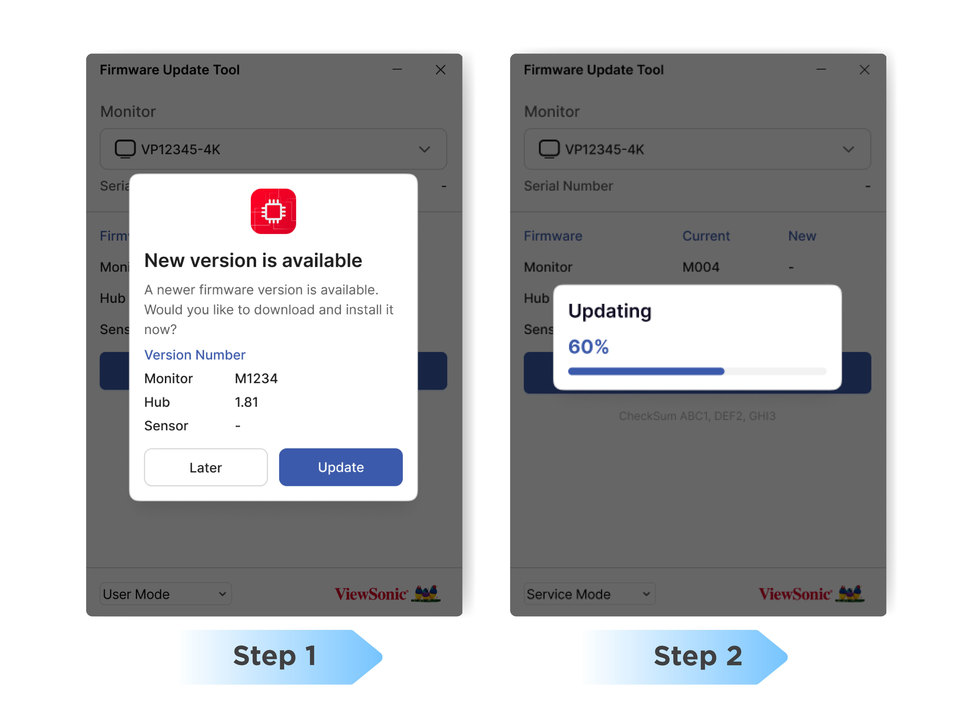Click the Version Number link
Viewport: 960px width, 720px height.
[x=195, y=354]
